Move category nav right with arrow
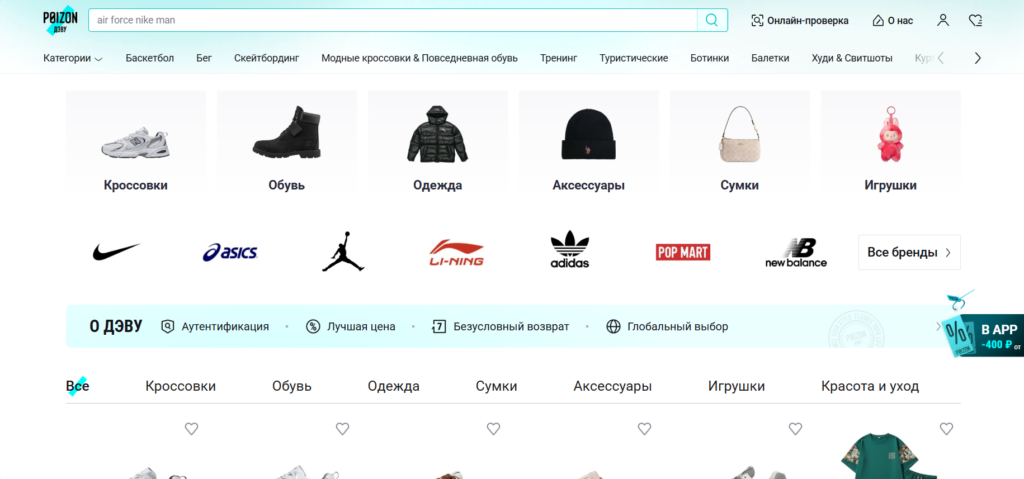 coord(978,58)
